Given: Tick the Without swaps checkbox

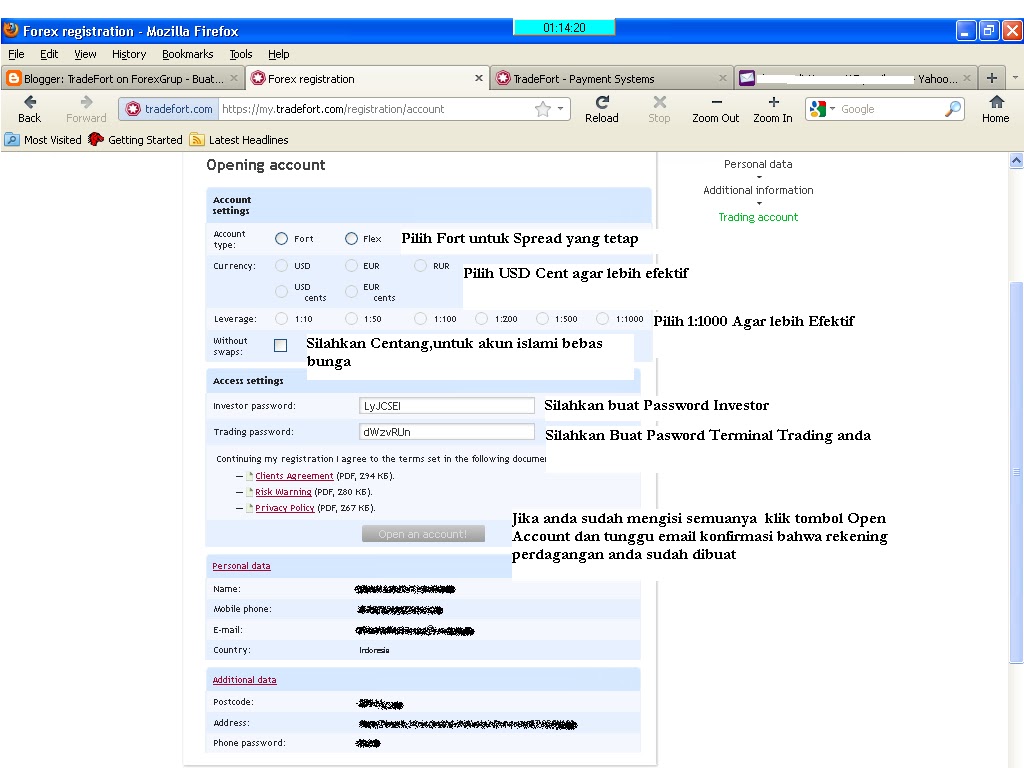Looking at the screenshot, I should [x=281, y=345].
